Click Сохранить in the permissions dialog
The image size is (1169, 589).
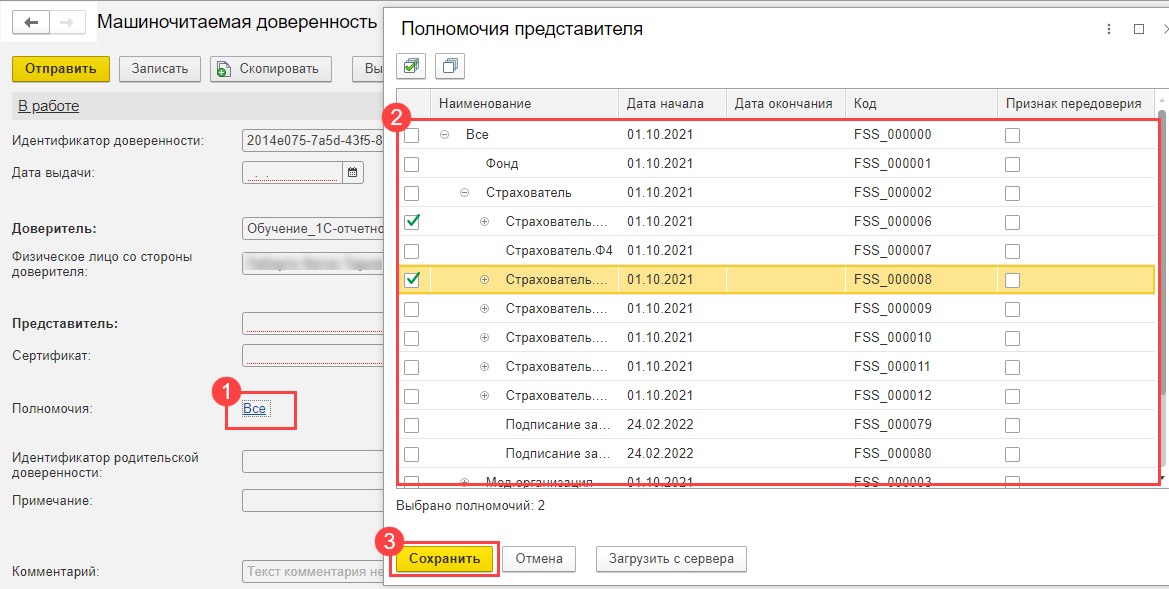pos(444,558)
